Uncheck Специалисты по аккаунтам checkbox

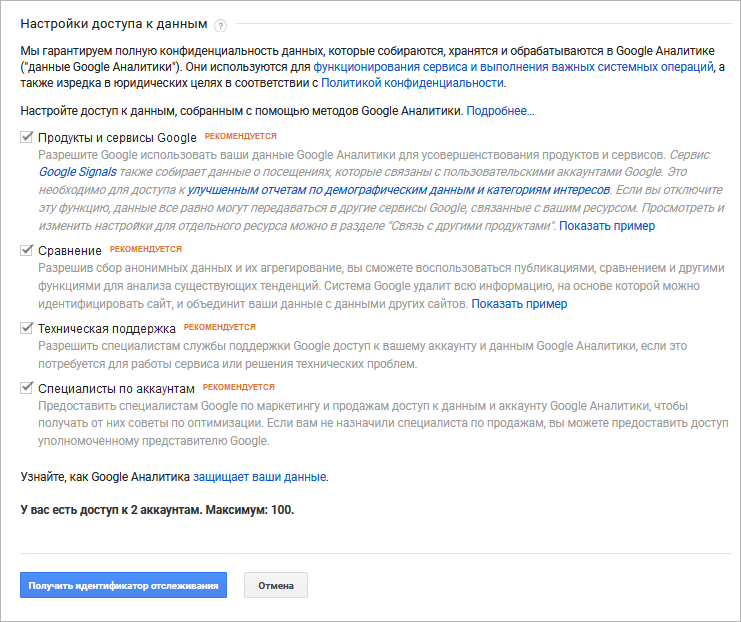(x=26, y=388)
